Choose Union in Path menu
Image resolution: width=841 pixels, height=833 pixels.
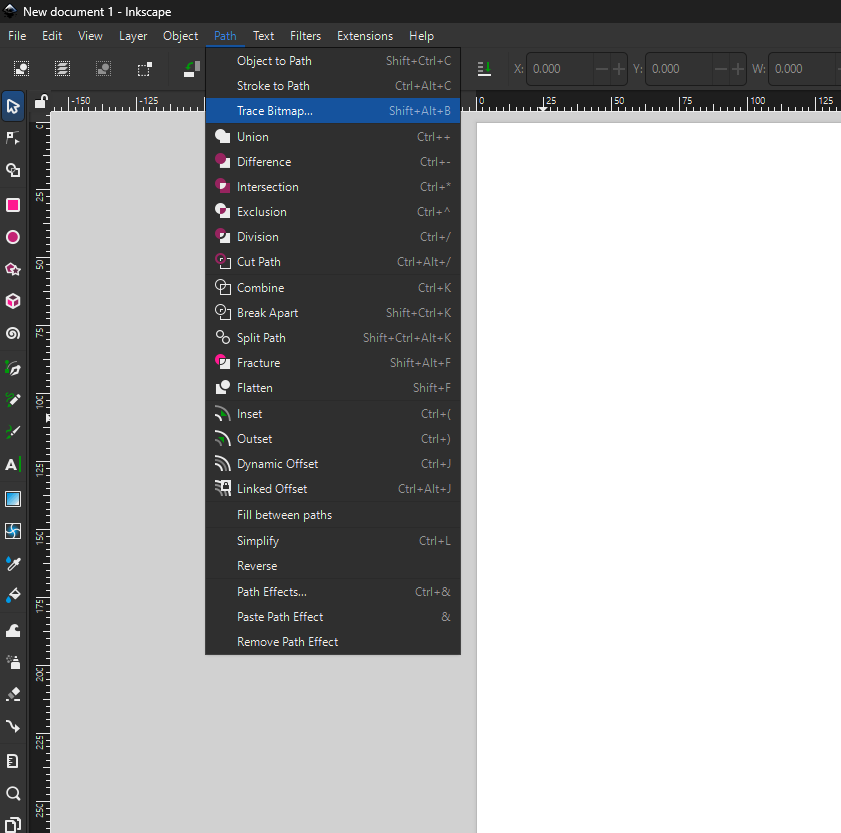tap(333, 137)
